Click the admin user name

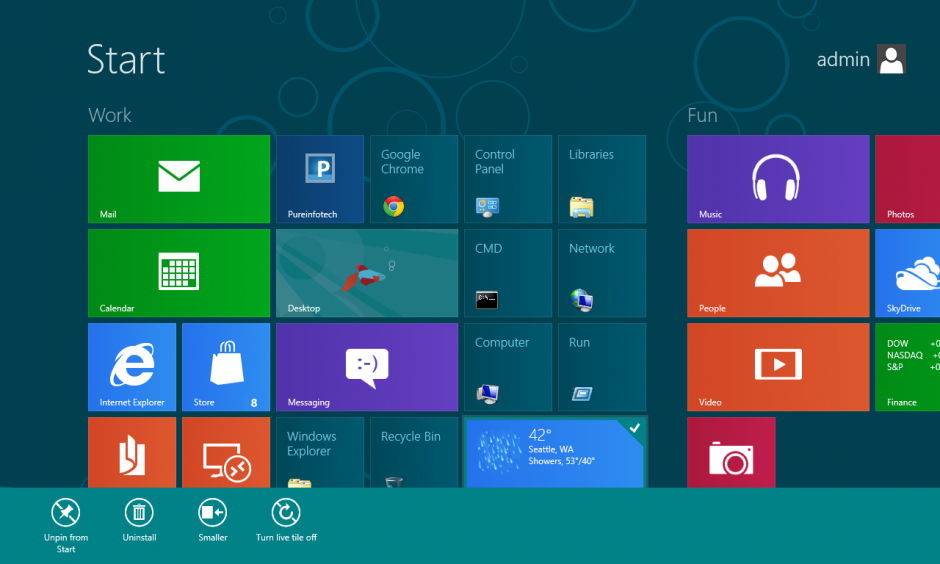(x=843, y=59)
